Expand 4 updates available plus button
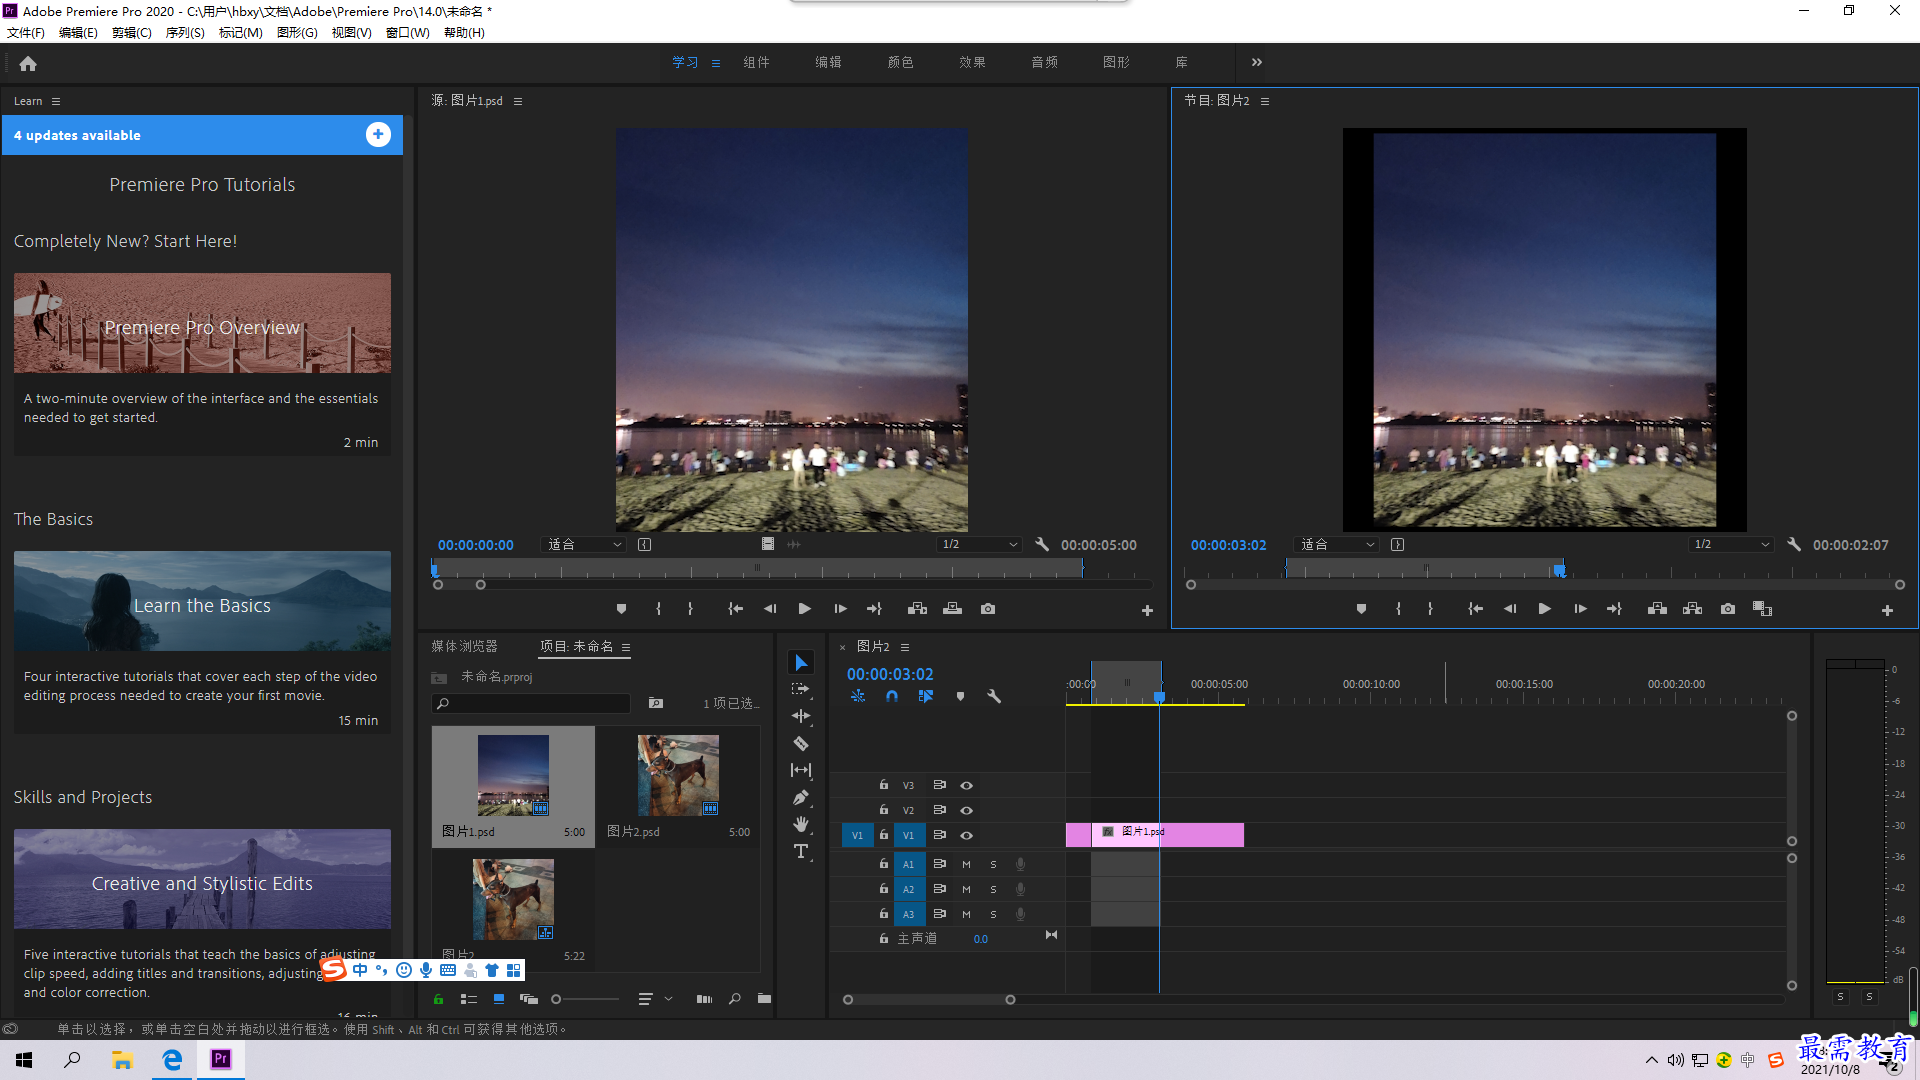 pos(378,135)
